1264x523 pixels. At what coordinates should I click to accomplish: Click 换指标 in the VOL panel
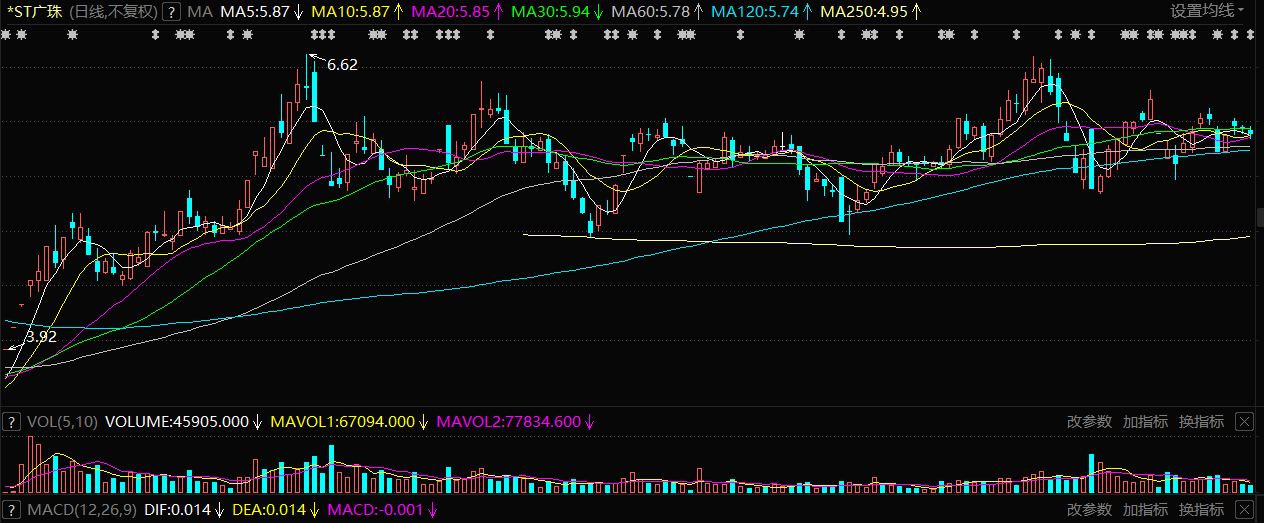pyautogui.click(x=1201, y=421)
